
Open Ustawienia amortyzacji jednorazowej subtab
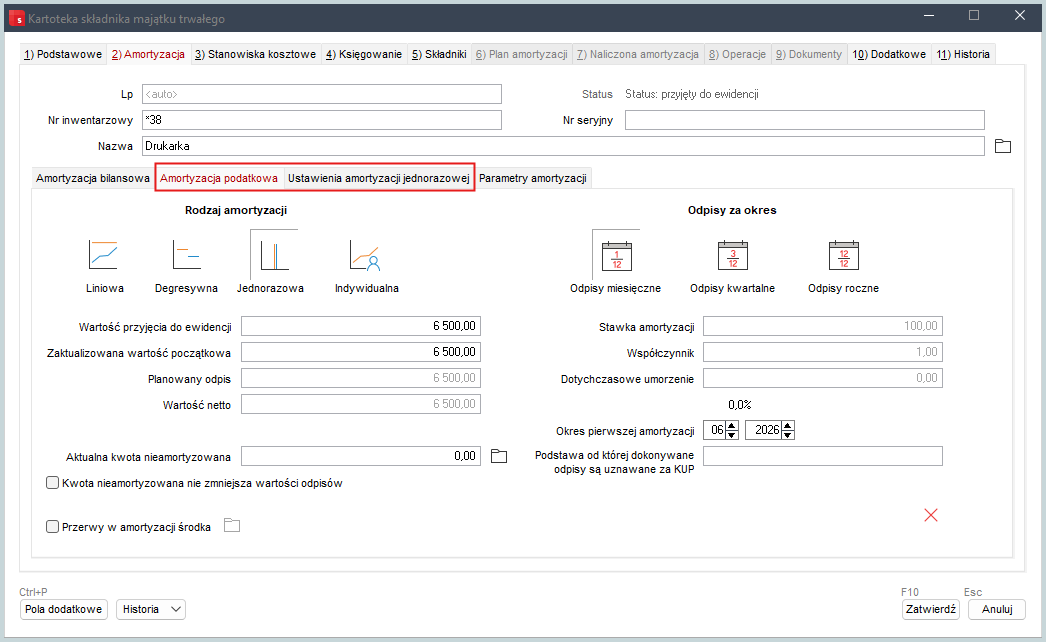coord(379,178)
